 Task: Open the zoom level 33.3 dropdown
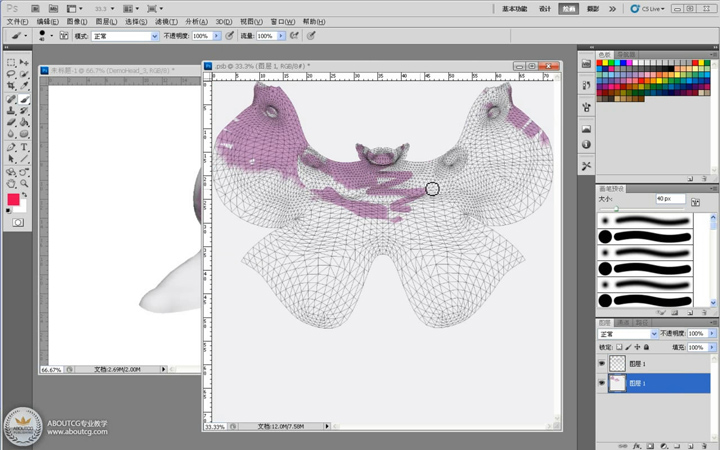coord(112,9)
